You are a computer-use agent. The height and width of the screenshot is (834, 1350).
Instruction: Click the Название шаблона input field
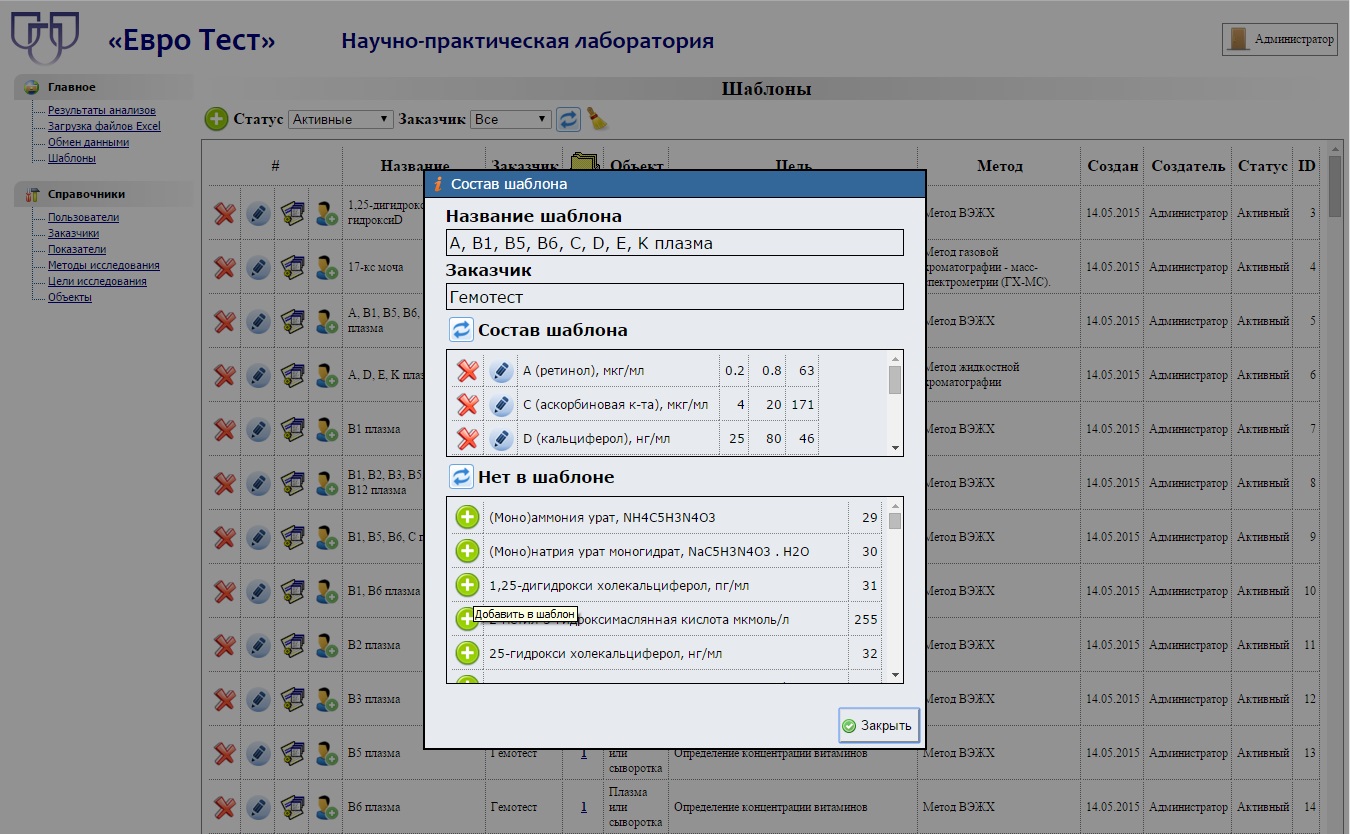[x=675, y=243]
